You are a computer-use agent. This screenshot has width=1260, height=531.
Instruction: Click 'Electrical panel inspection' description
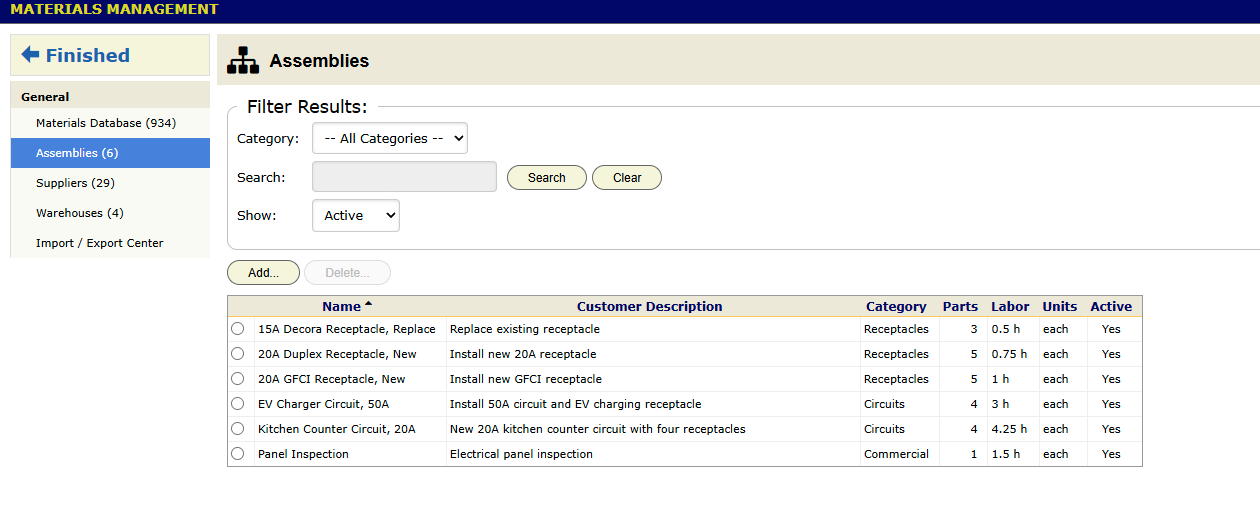521,454
